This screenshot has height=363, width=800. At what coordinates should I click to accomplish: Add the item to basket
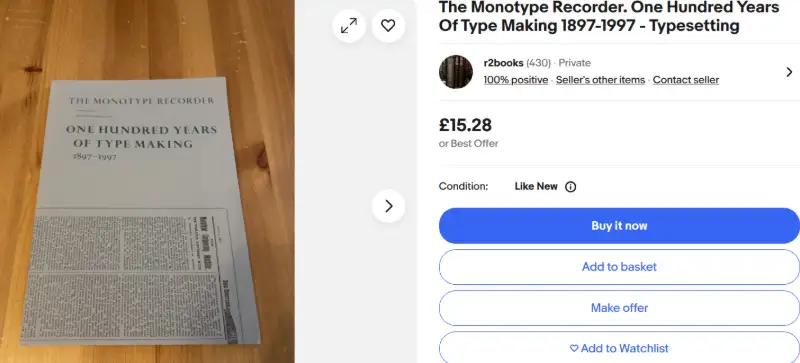point(619,267)
